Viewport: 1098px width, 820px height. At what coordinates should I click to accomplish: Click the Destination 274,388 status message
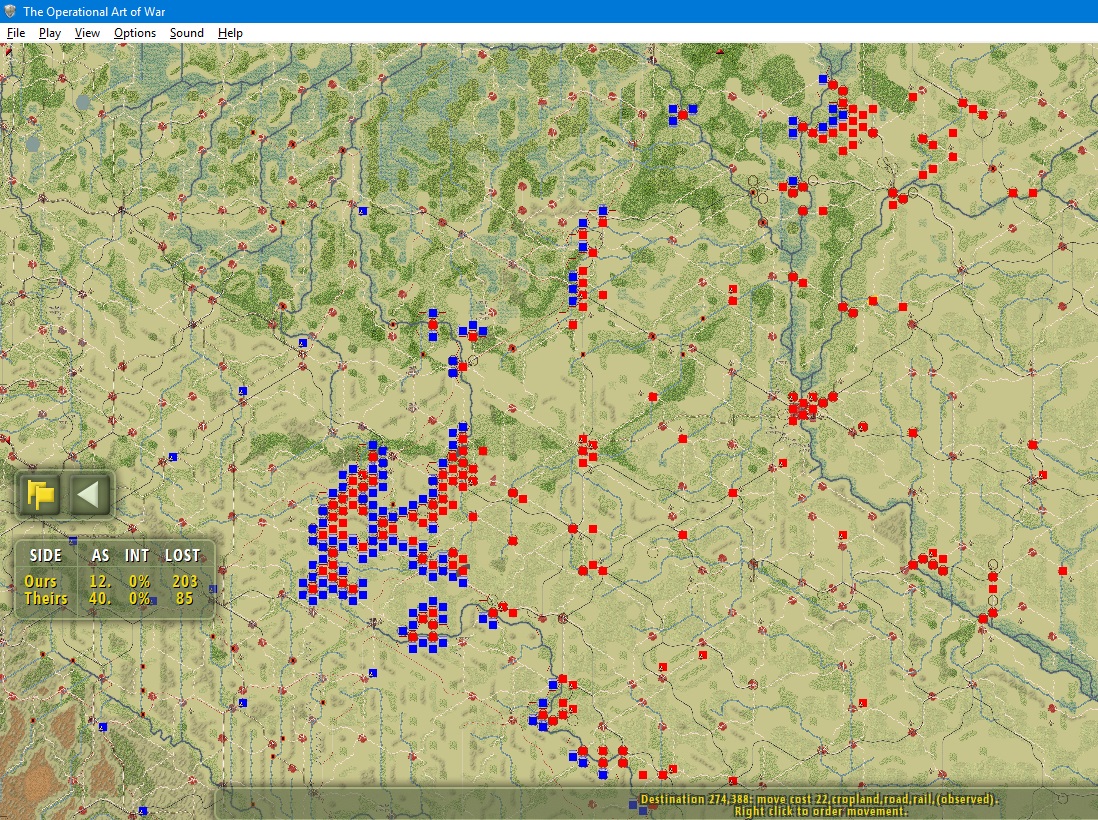coord(819,799)
